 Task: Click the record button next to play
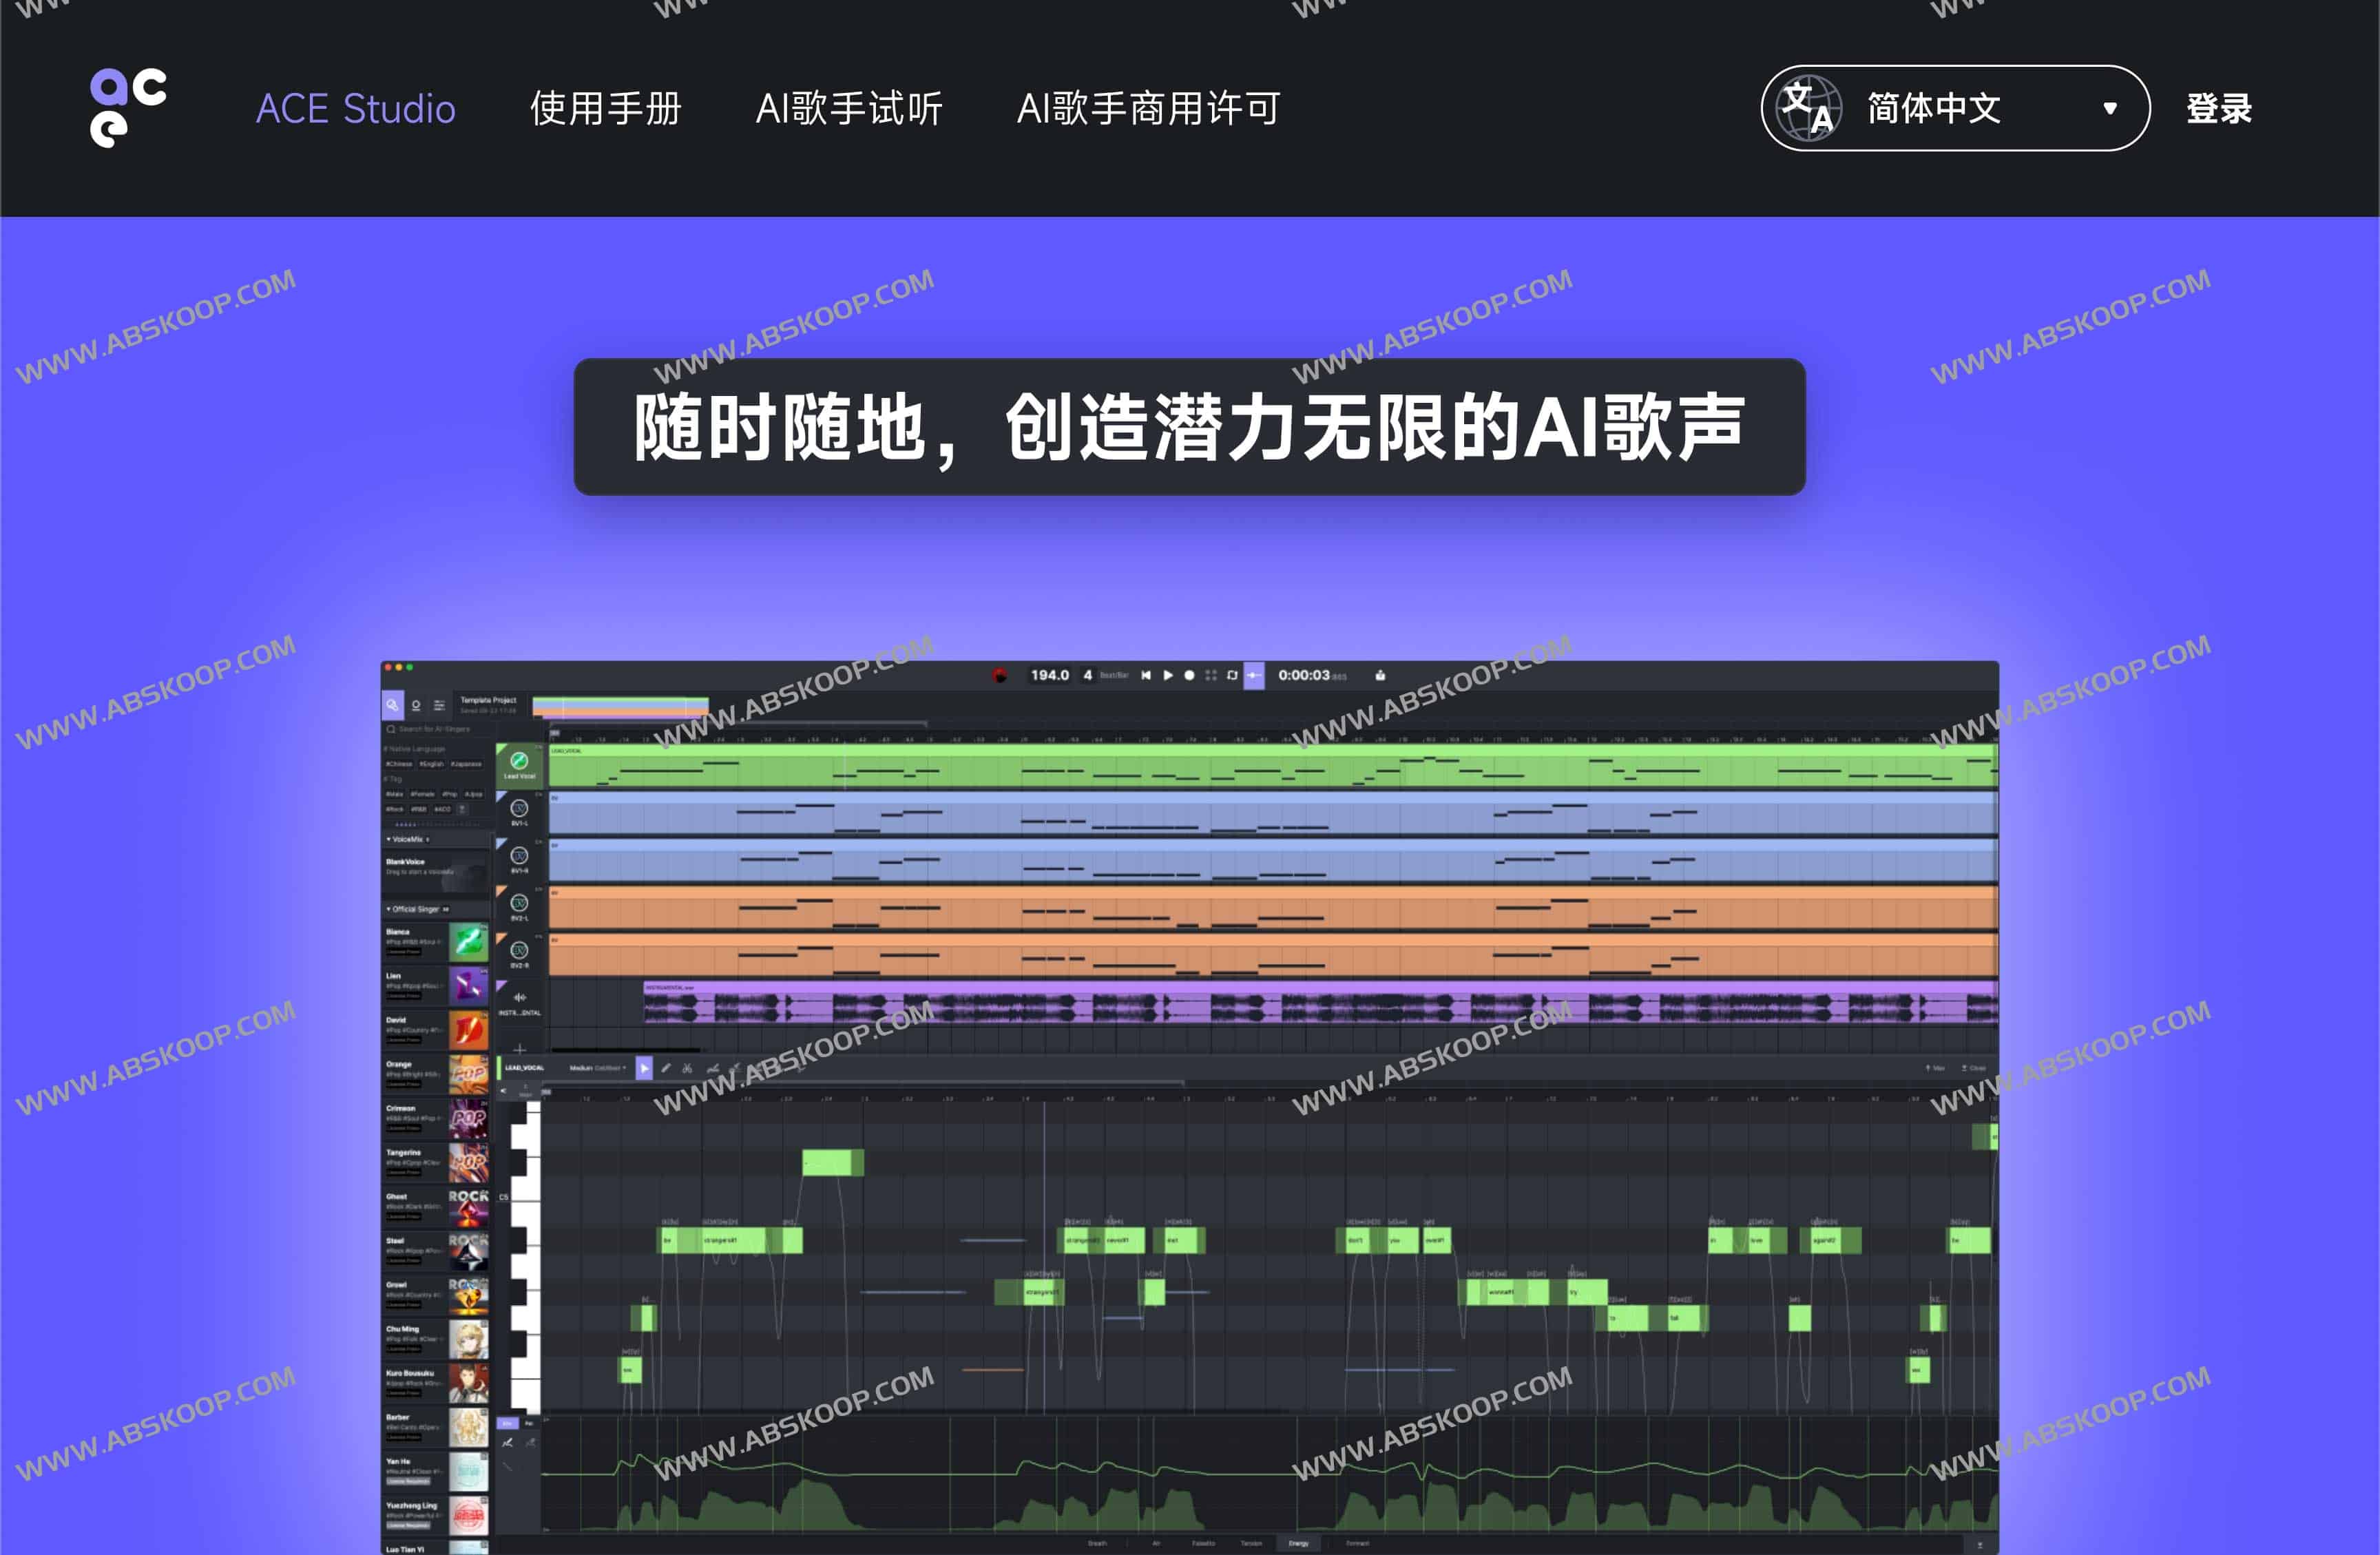pyautogui.click(x=1189, y=675)
